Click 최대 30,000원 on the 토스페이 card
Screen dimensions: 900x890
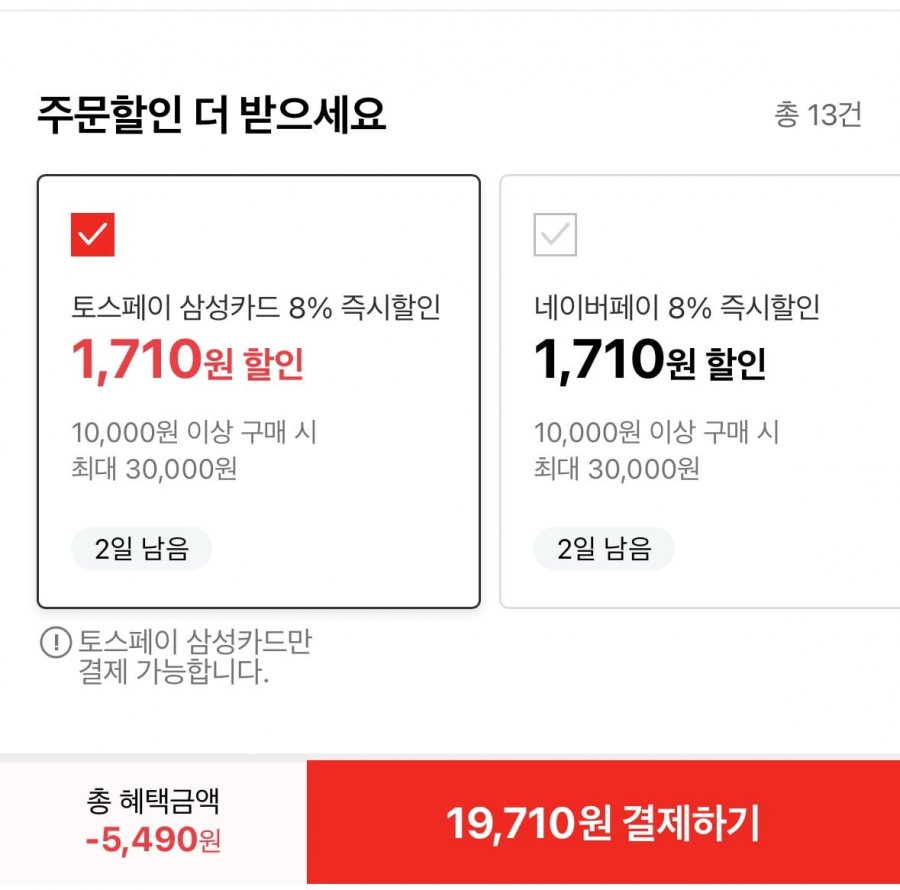pos(154,468)
